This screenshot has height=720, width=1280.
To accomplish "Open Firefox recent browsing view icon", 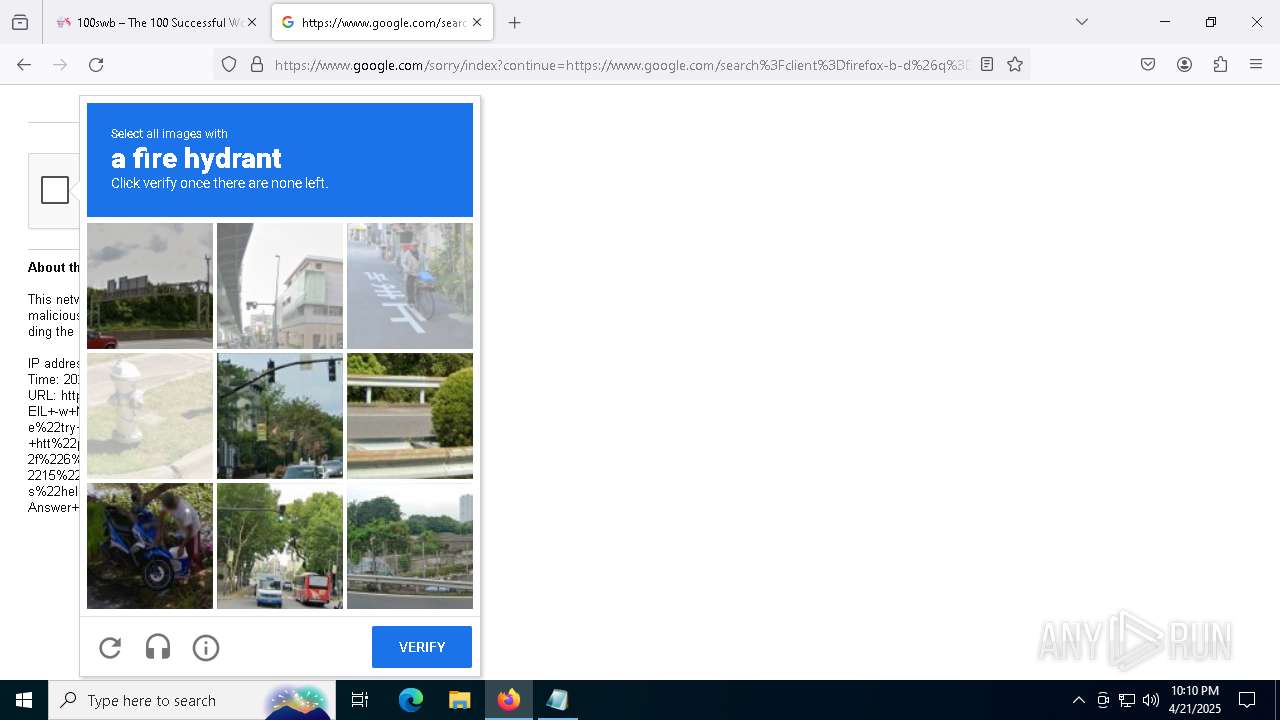I will click(20, 22).
